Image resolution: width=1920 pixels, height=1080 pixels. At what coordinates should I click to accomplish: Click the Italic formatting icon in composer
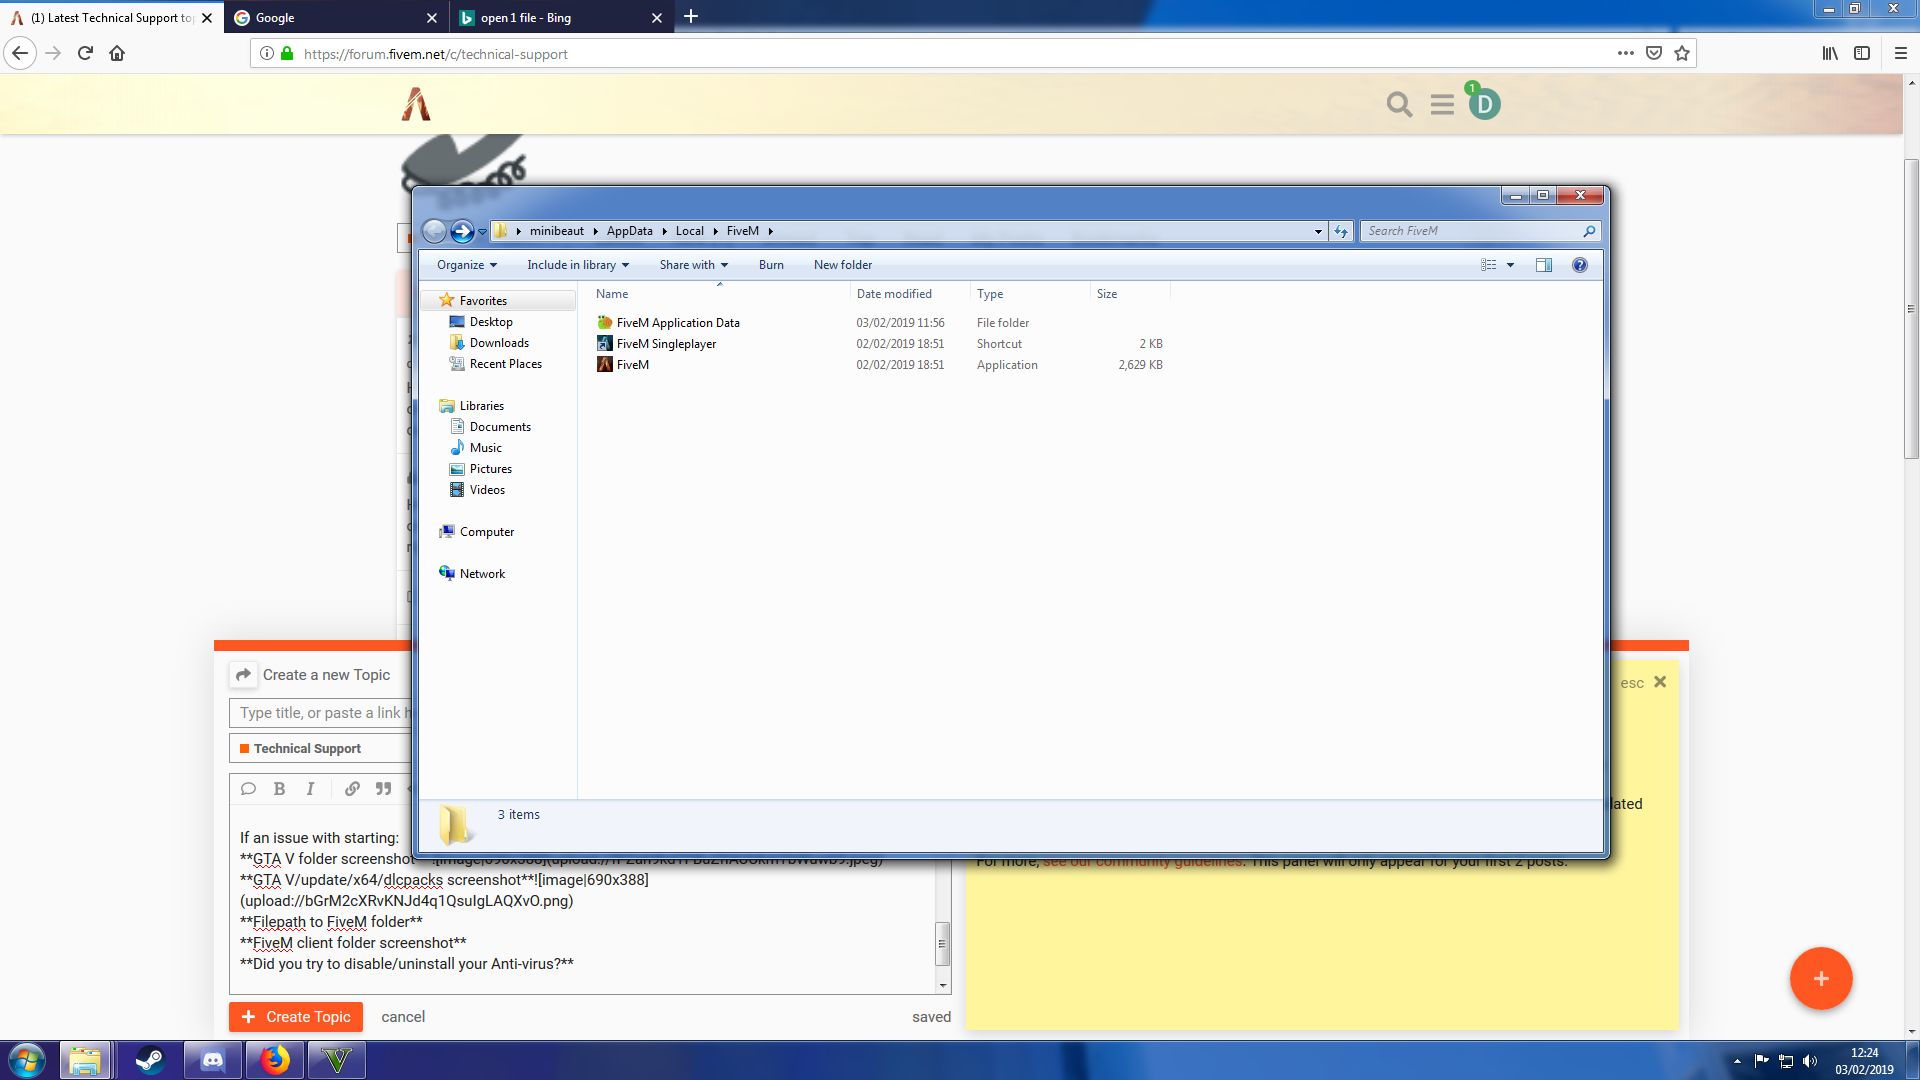(x=311, y=789)
